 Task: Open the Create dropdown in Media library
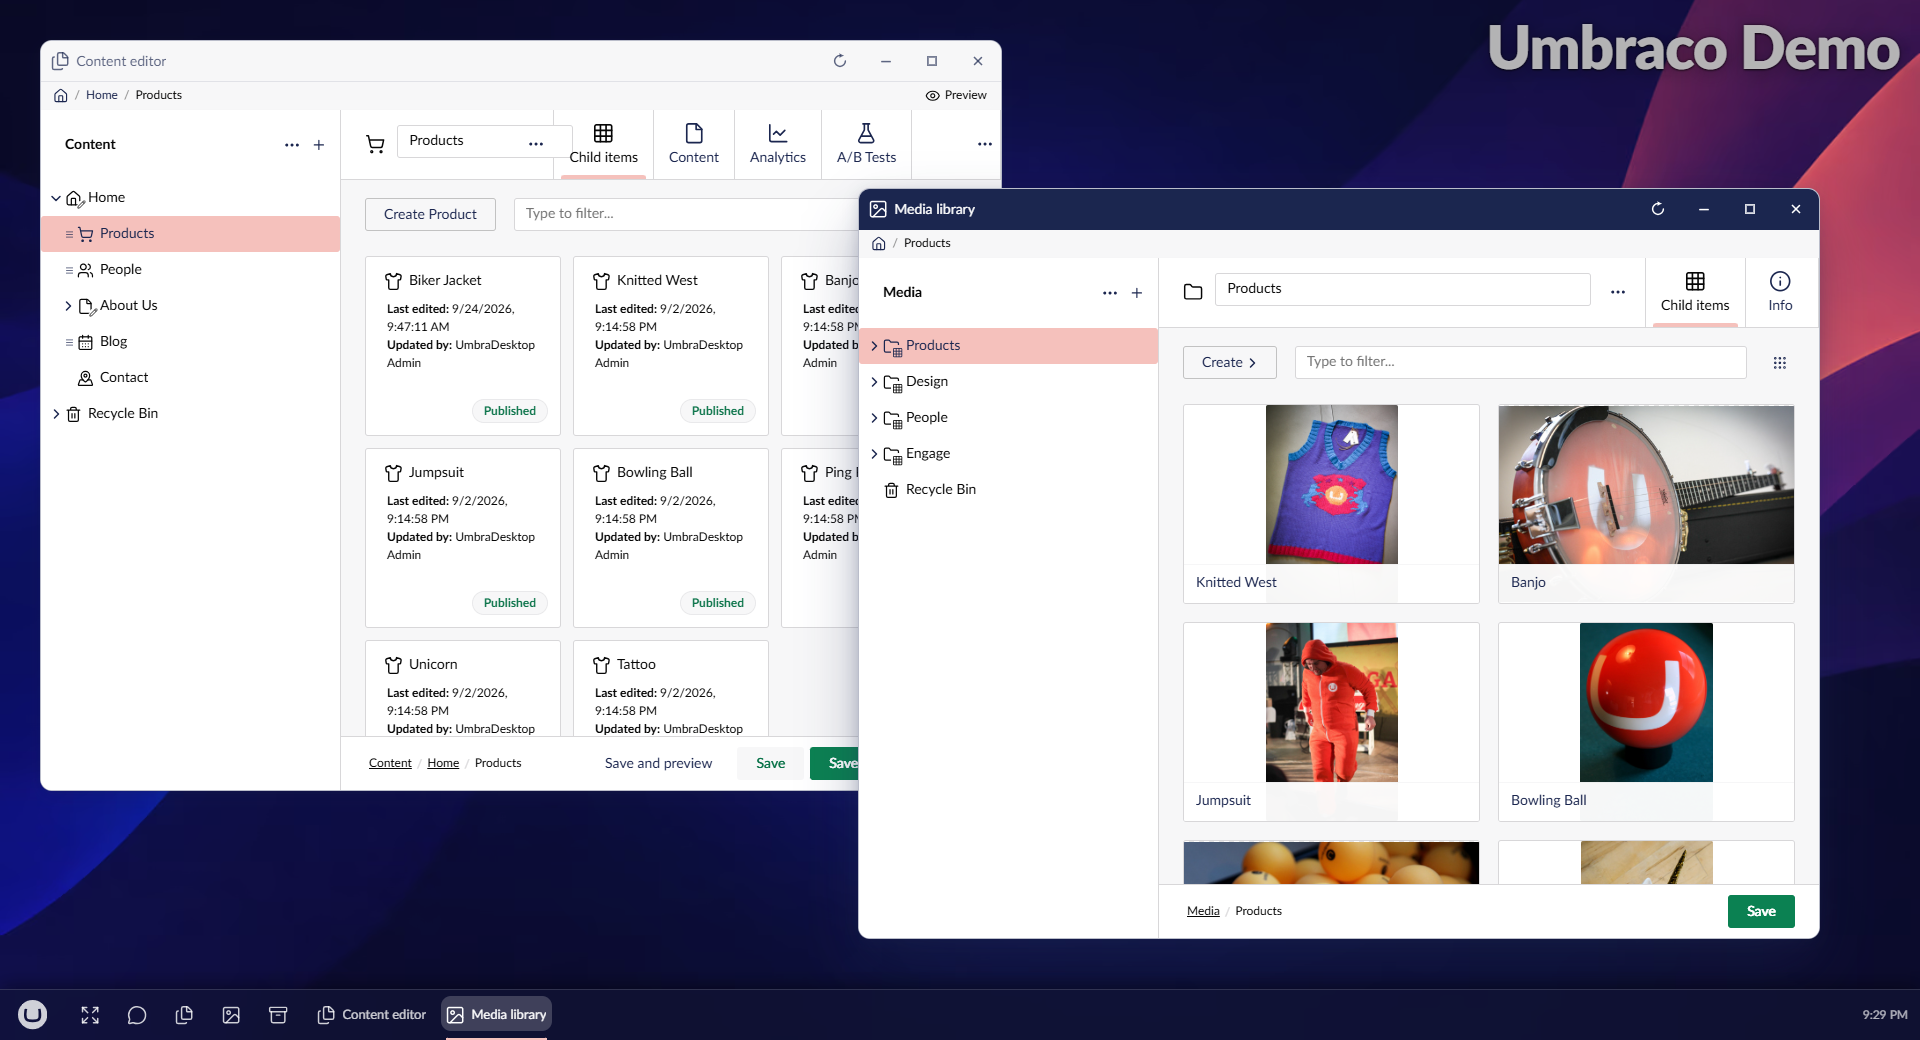[x=1229, y=362]
